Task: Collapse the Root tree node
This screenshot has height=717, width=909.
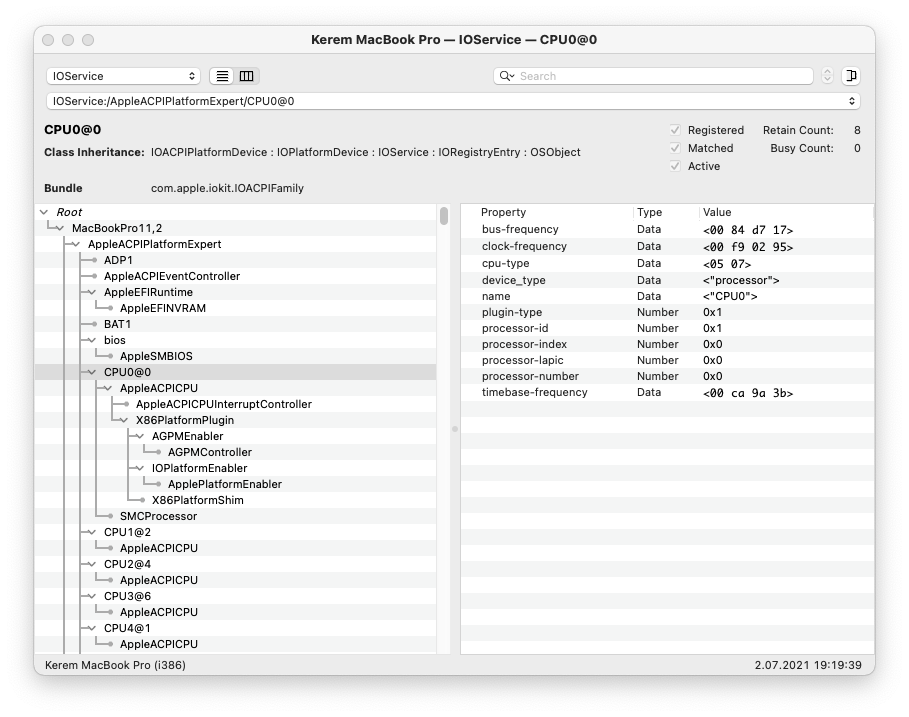Action: point(42,212)
